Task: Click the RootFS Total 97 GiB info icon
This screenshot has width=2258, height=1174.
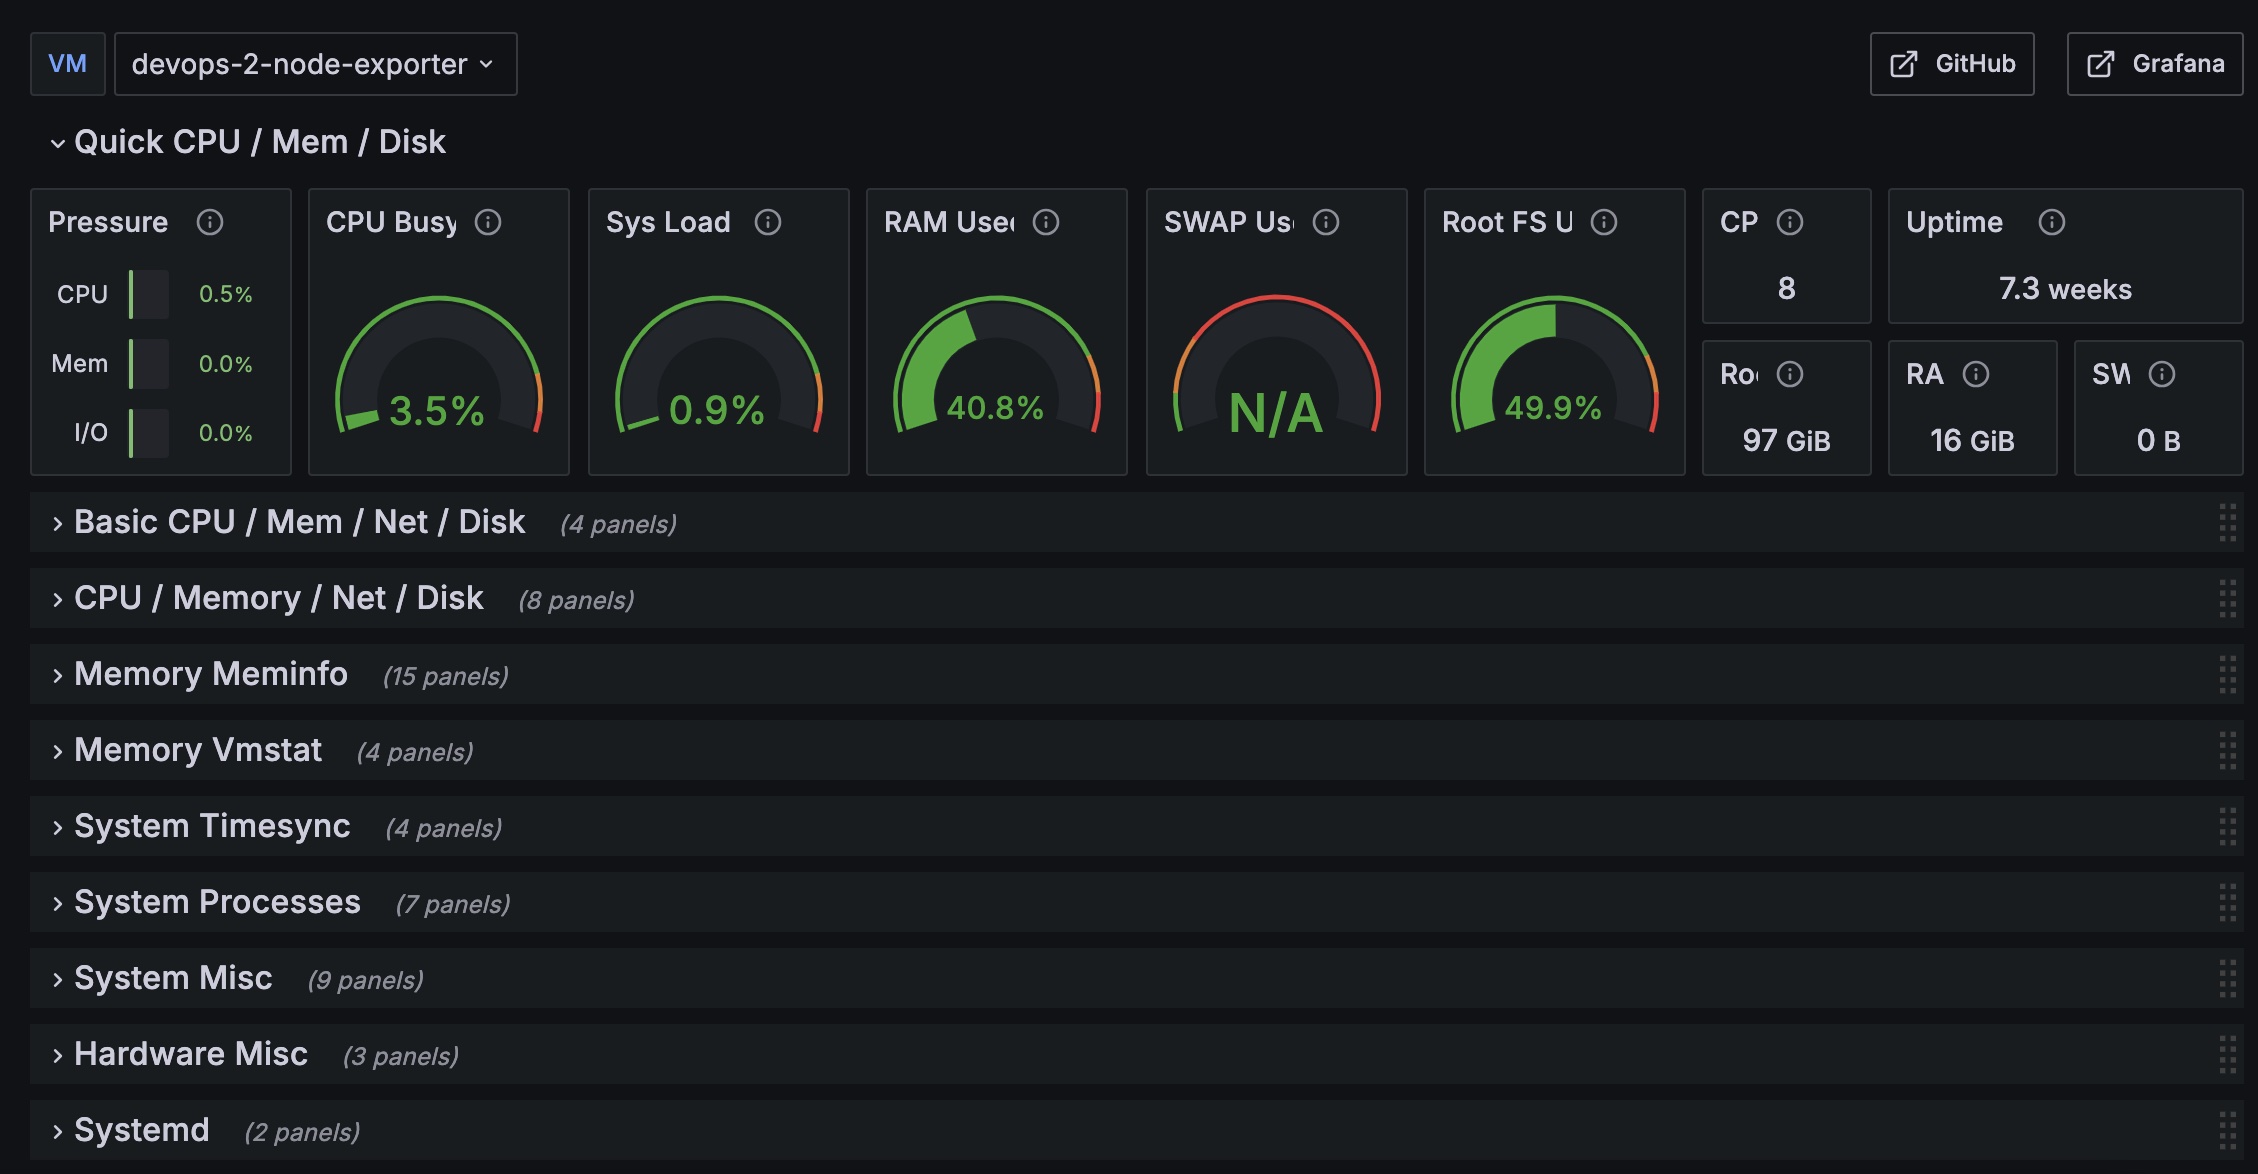Action: point(1790,374)
